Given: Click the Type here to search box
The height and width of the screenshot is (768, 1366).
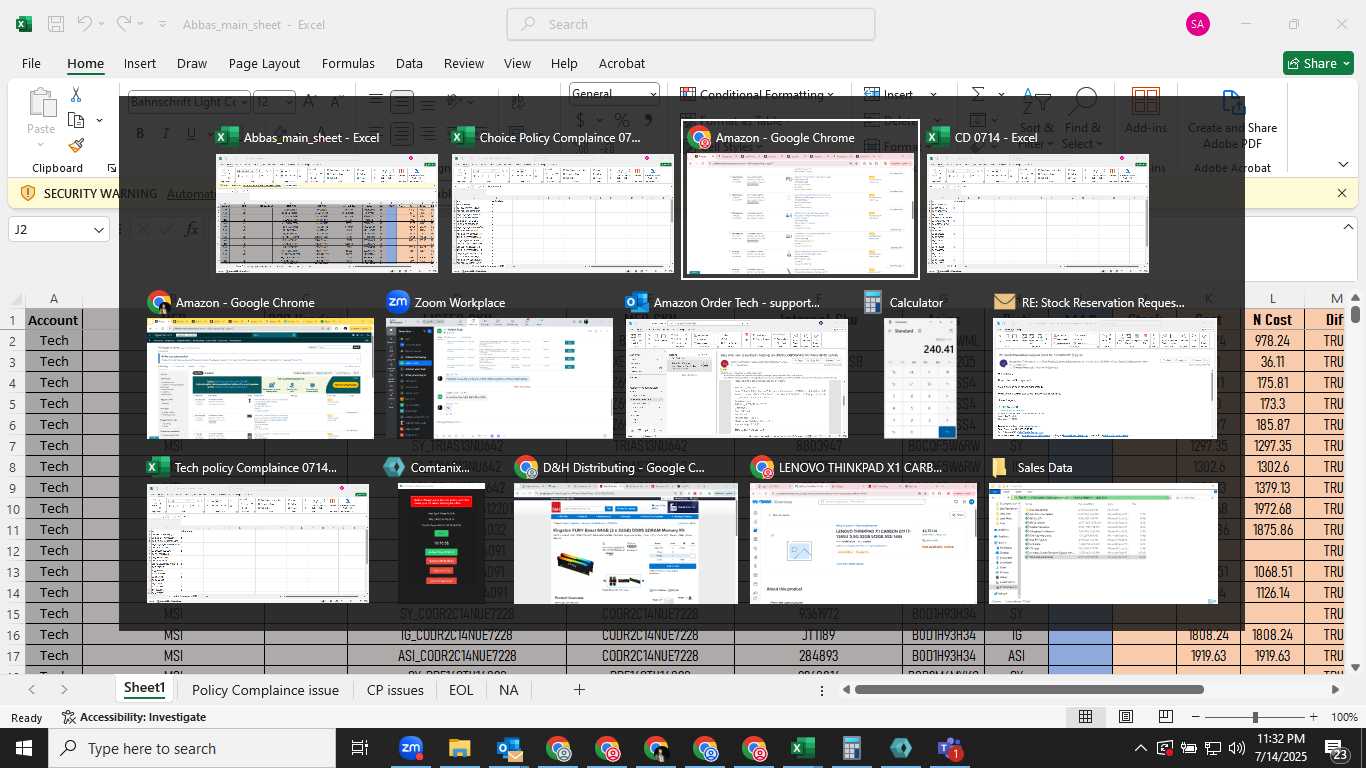Looking at the screenshot, I should 192,748.
